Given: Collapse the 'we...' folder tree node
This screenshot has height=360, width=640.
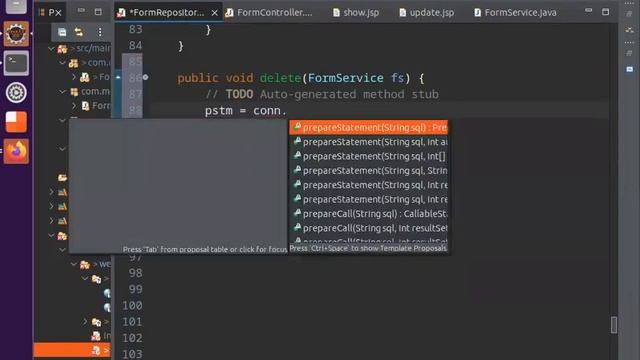Looking at the screenshot, I should (74, 264).
